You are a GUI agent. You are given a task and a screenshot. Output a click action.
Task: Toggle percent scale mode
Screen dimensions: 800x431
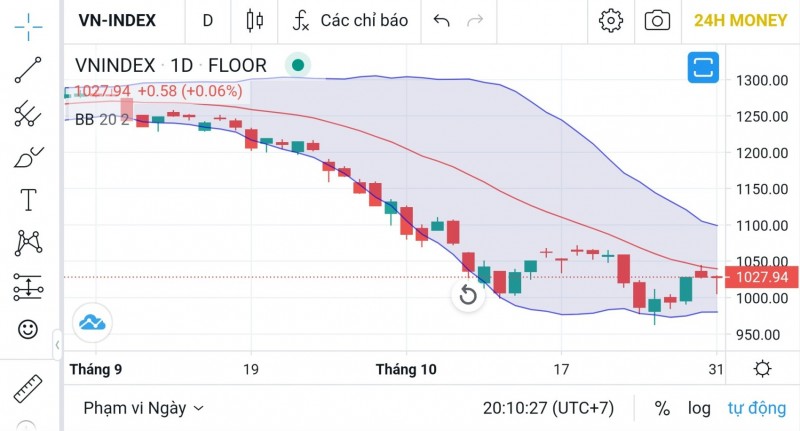[662, 408]
